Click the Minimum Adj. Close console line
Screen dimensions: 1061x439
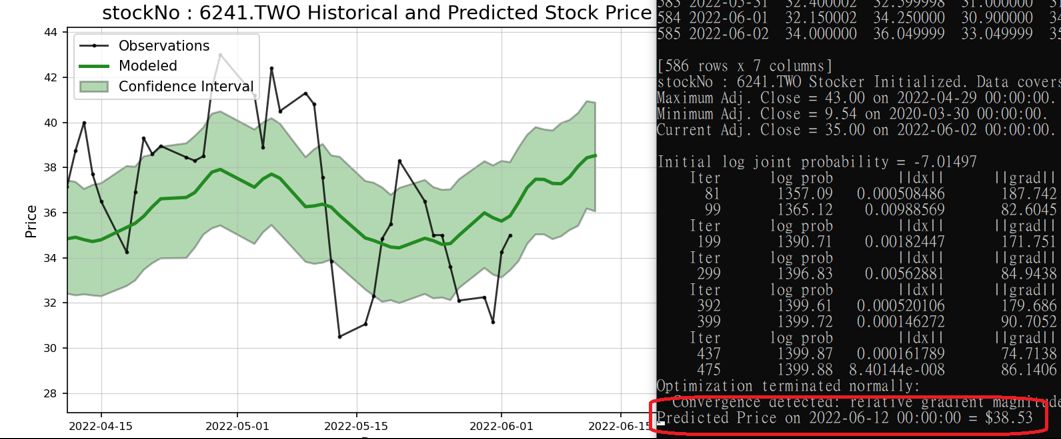pyautogui.click(x=859, y=114)
